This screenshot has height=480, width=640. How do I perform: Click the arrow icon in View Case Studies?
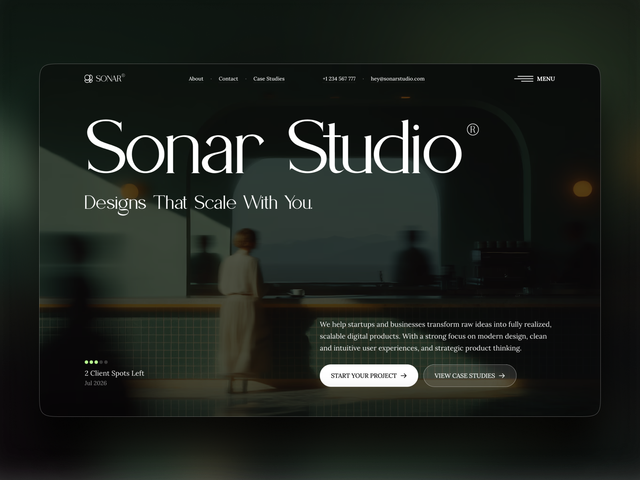[502, 376]
